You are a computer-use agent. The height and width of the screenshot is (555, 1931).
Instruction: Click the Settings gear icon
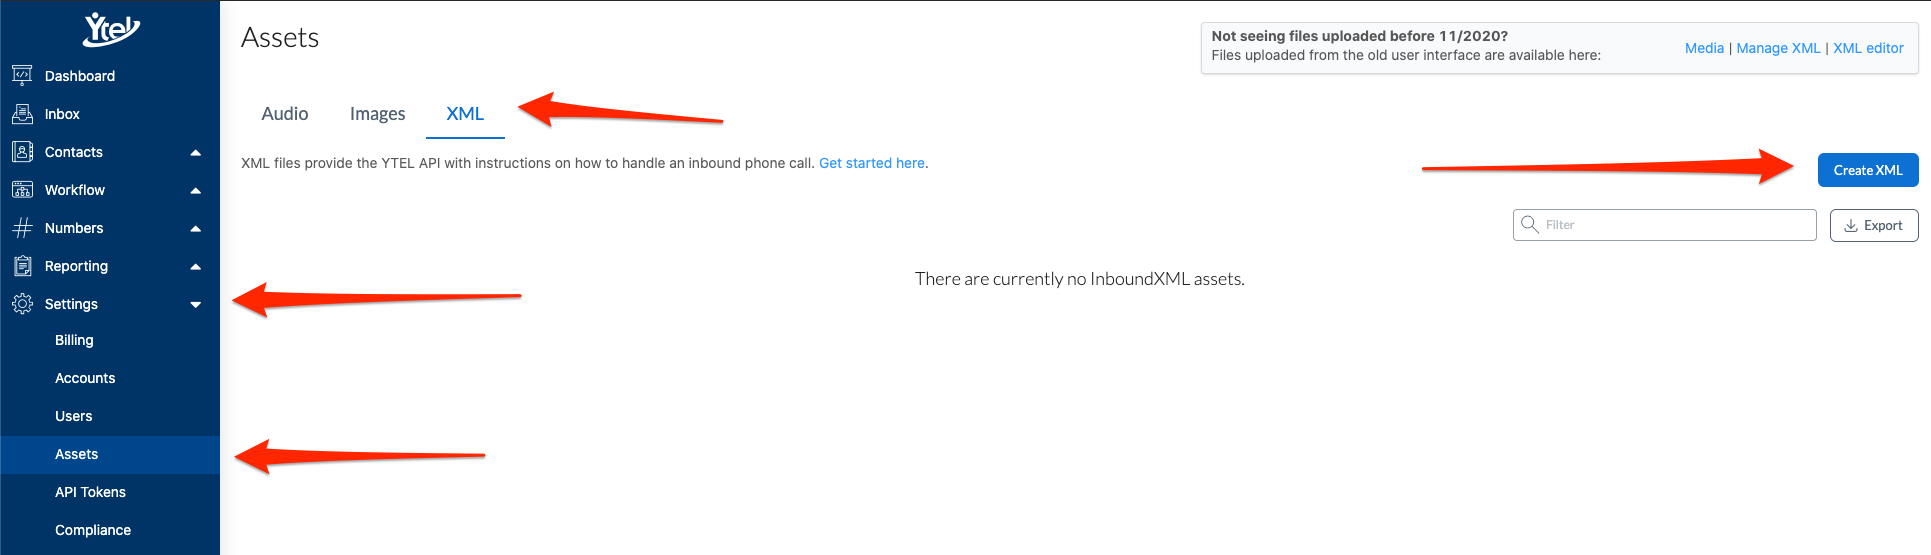pyautogui.click(x=22, y=303)
